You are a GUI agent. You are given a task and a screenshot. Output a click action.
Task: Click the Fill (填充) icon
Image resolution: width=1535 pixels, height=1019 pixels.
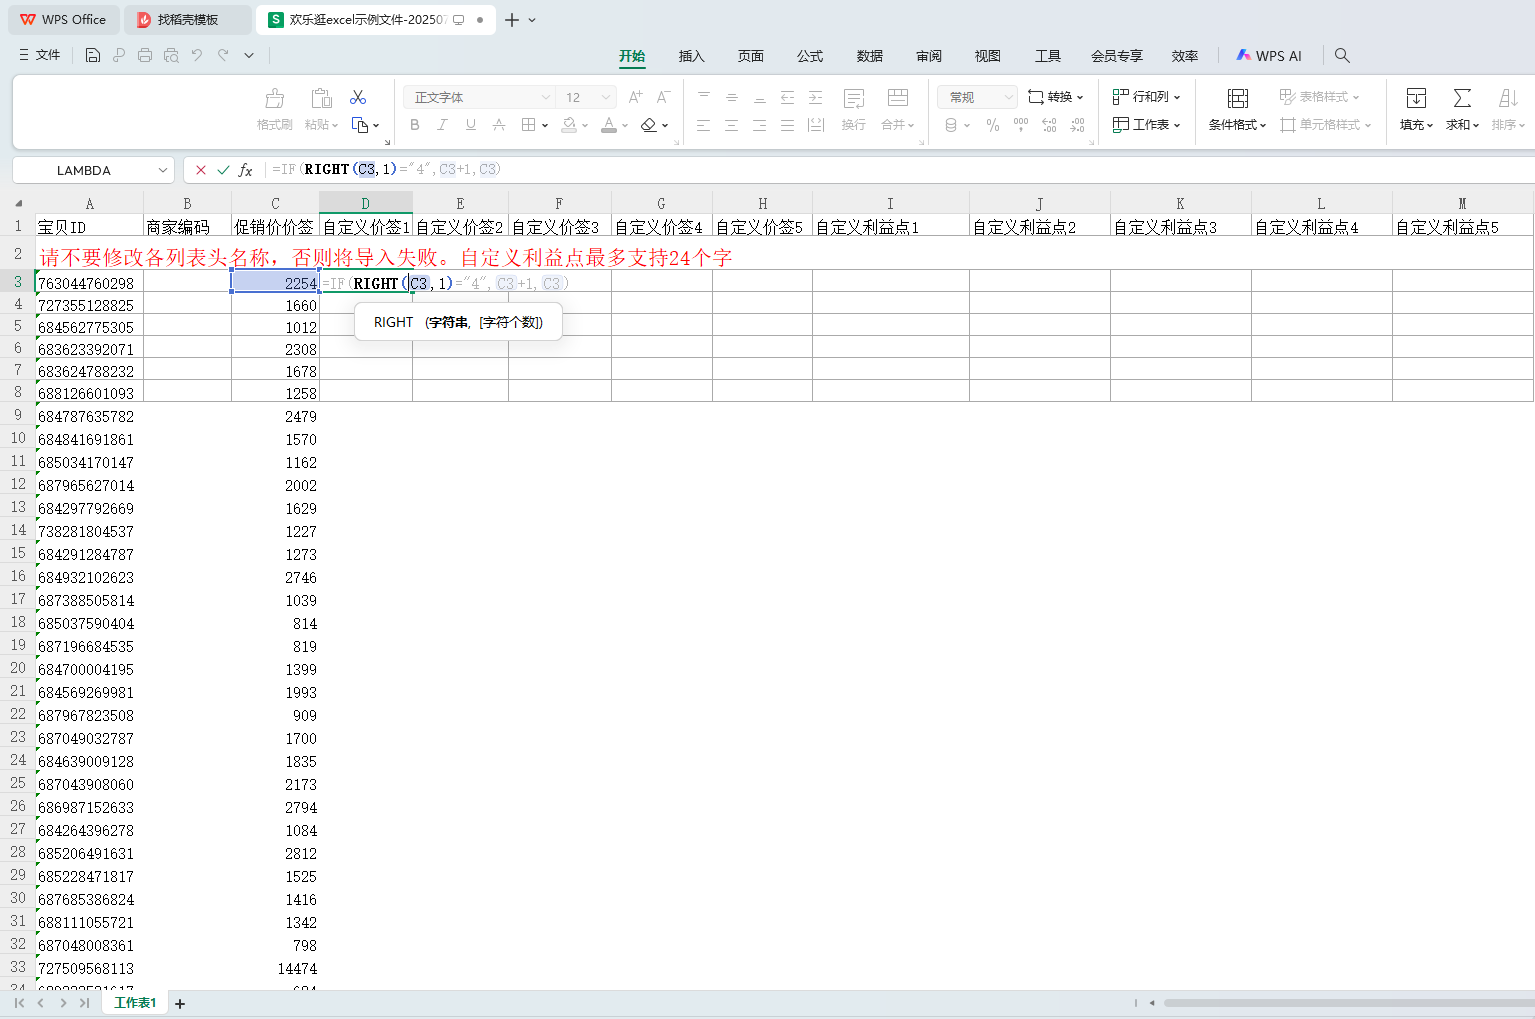click(x=1416, y=98)
